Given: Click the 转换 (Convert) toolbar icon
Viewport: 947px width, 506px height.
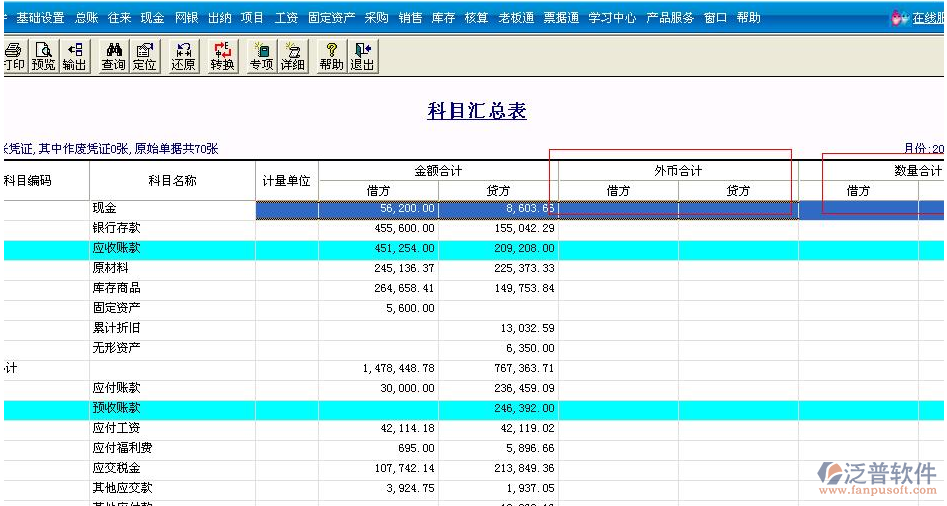Looking at the screenshot, I should 222,56.
